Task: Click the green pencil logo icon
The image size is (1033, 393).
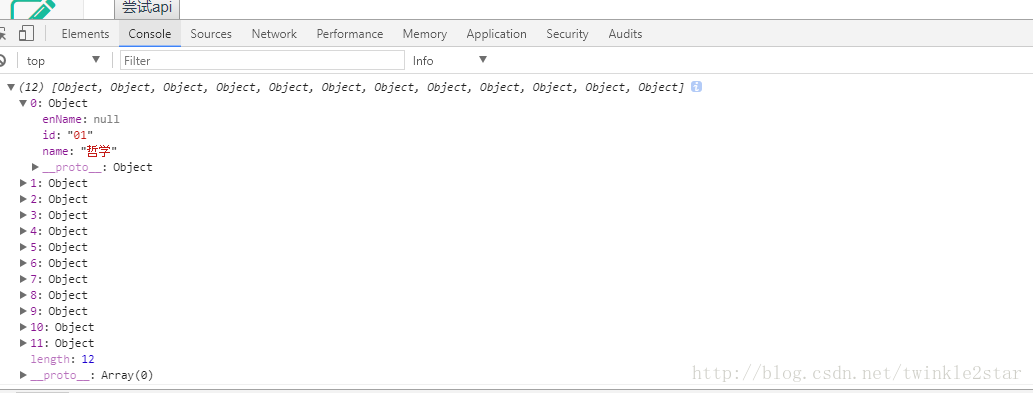Action: [34, 9]
